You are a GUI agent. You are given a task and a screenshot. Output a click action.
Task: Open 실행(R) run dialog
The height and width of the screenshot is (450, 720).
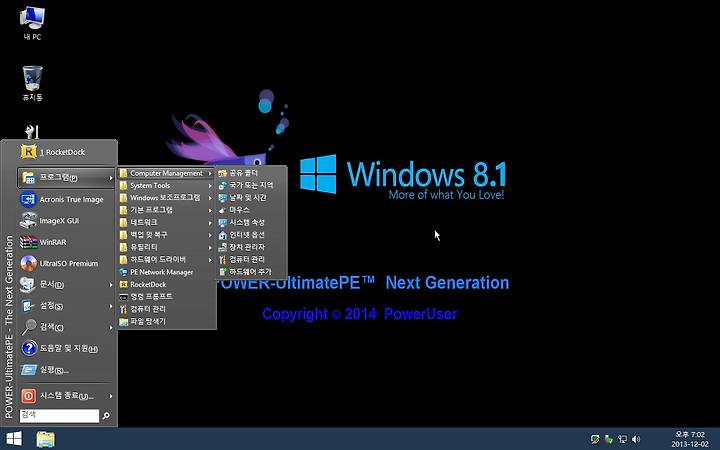click(x=67, y=370)
